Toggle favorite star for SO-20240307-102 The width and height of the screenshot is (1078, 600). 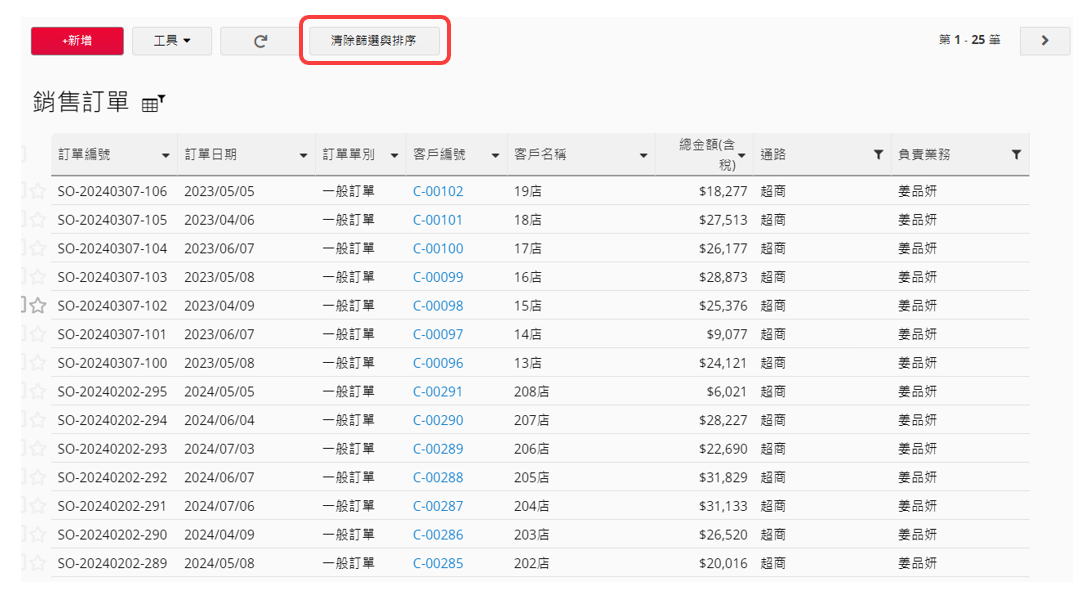coord(38,306)
